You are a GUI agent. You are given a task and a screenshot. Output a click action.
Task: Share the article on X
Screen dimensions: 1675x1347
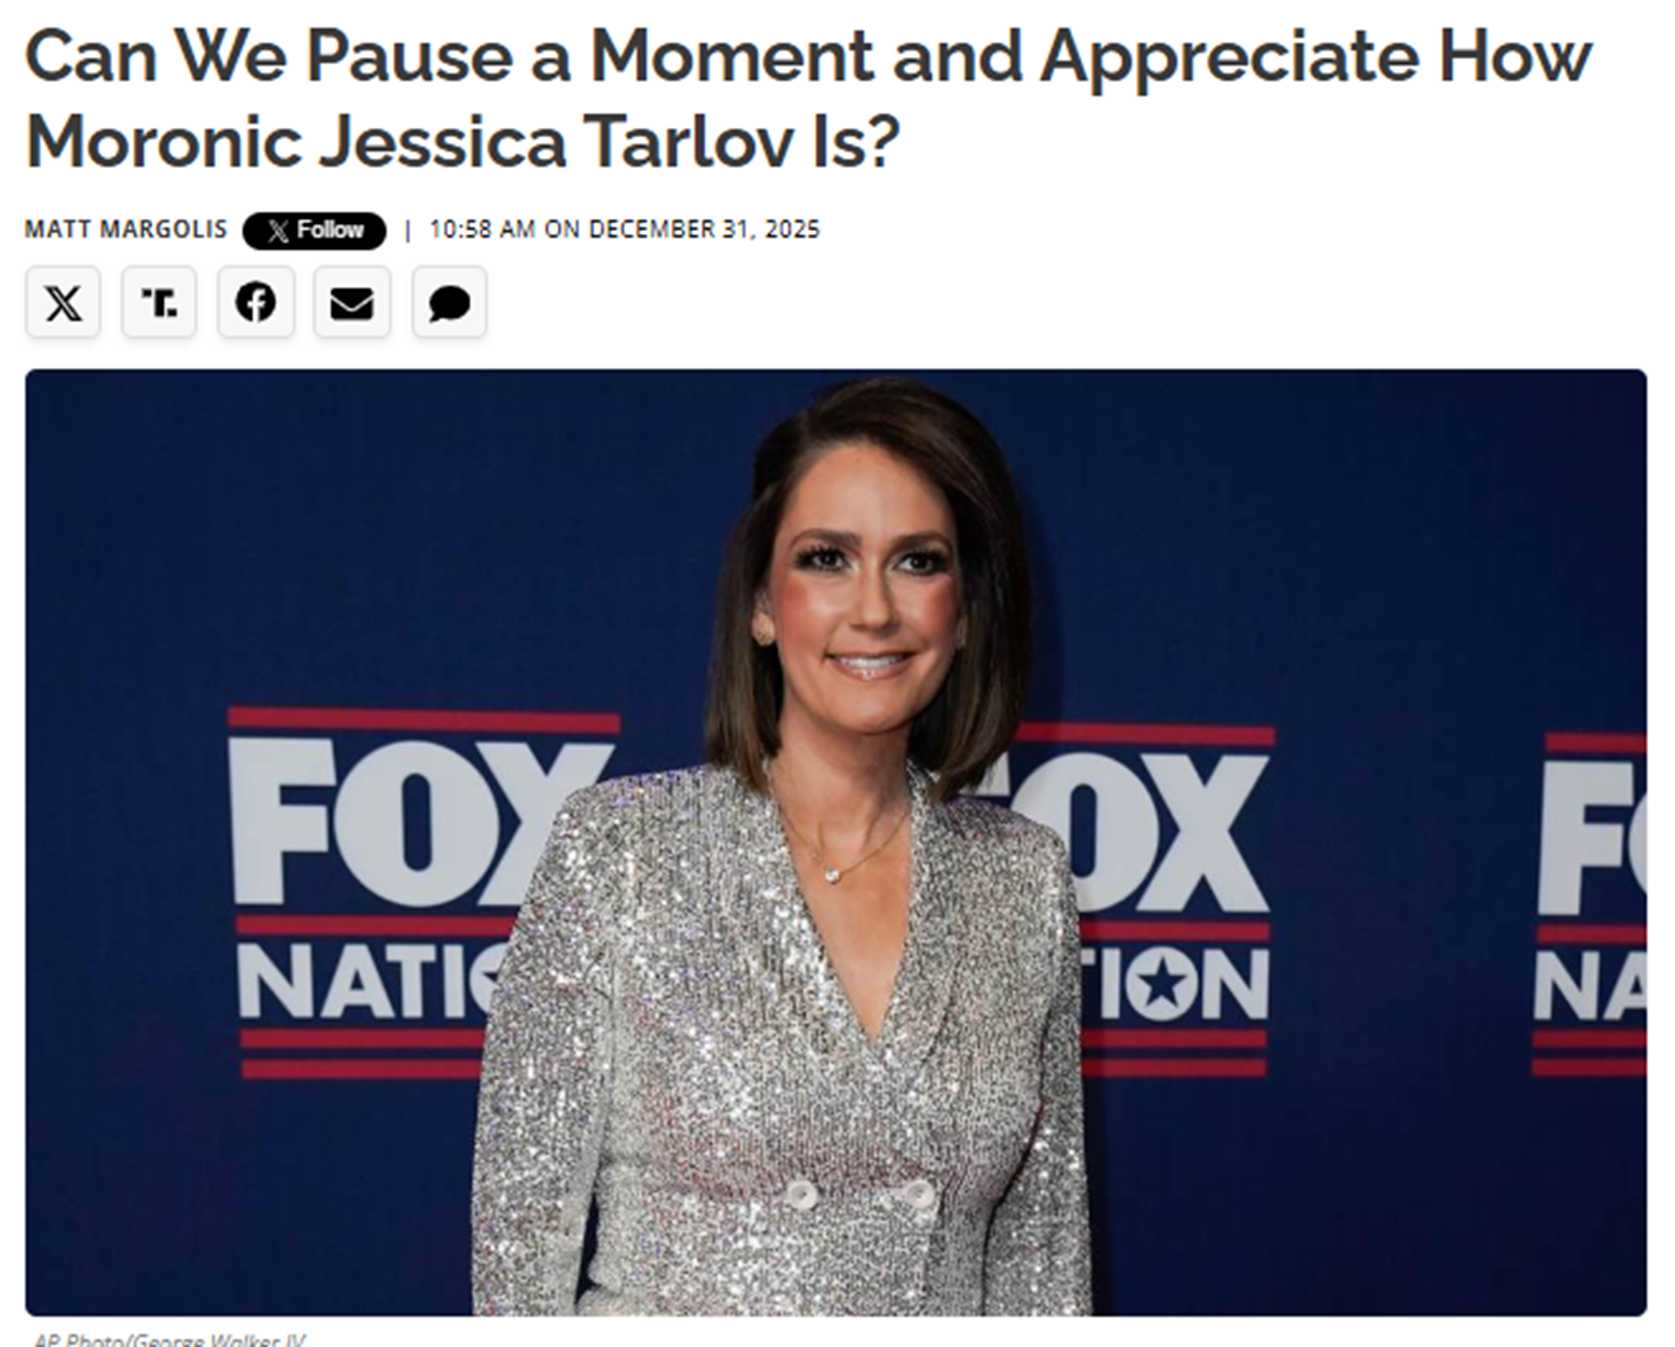63,302
